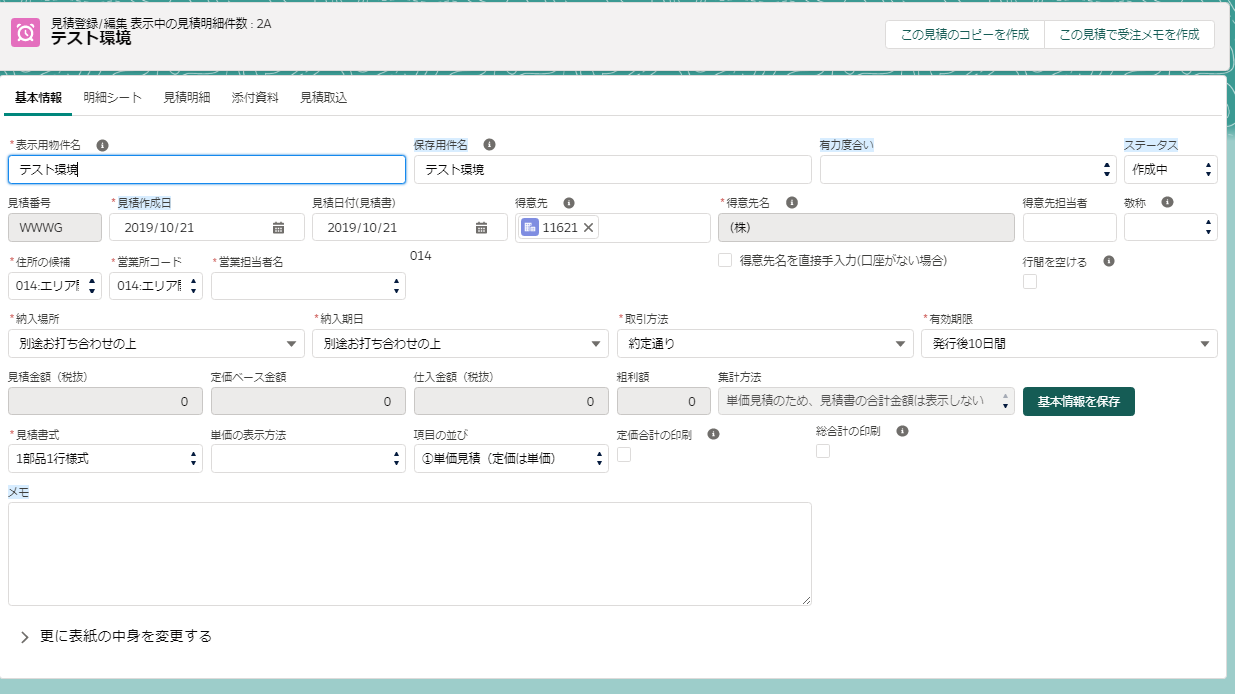
Task: Switch to 基本情報 tab
Action: click(x=39, y=98)
